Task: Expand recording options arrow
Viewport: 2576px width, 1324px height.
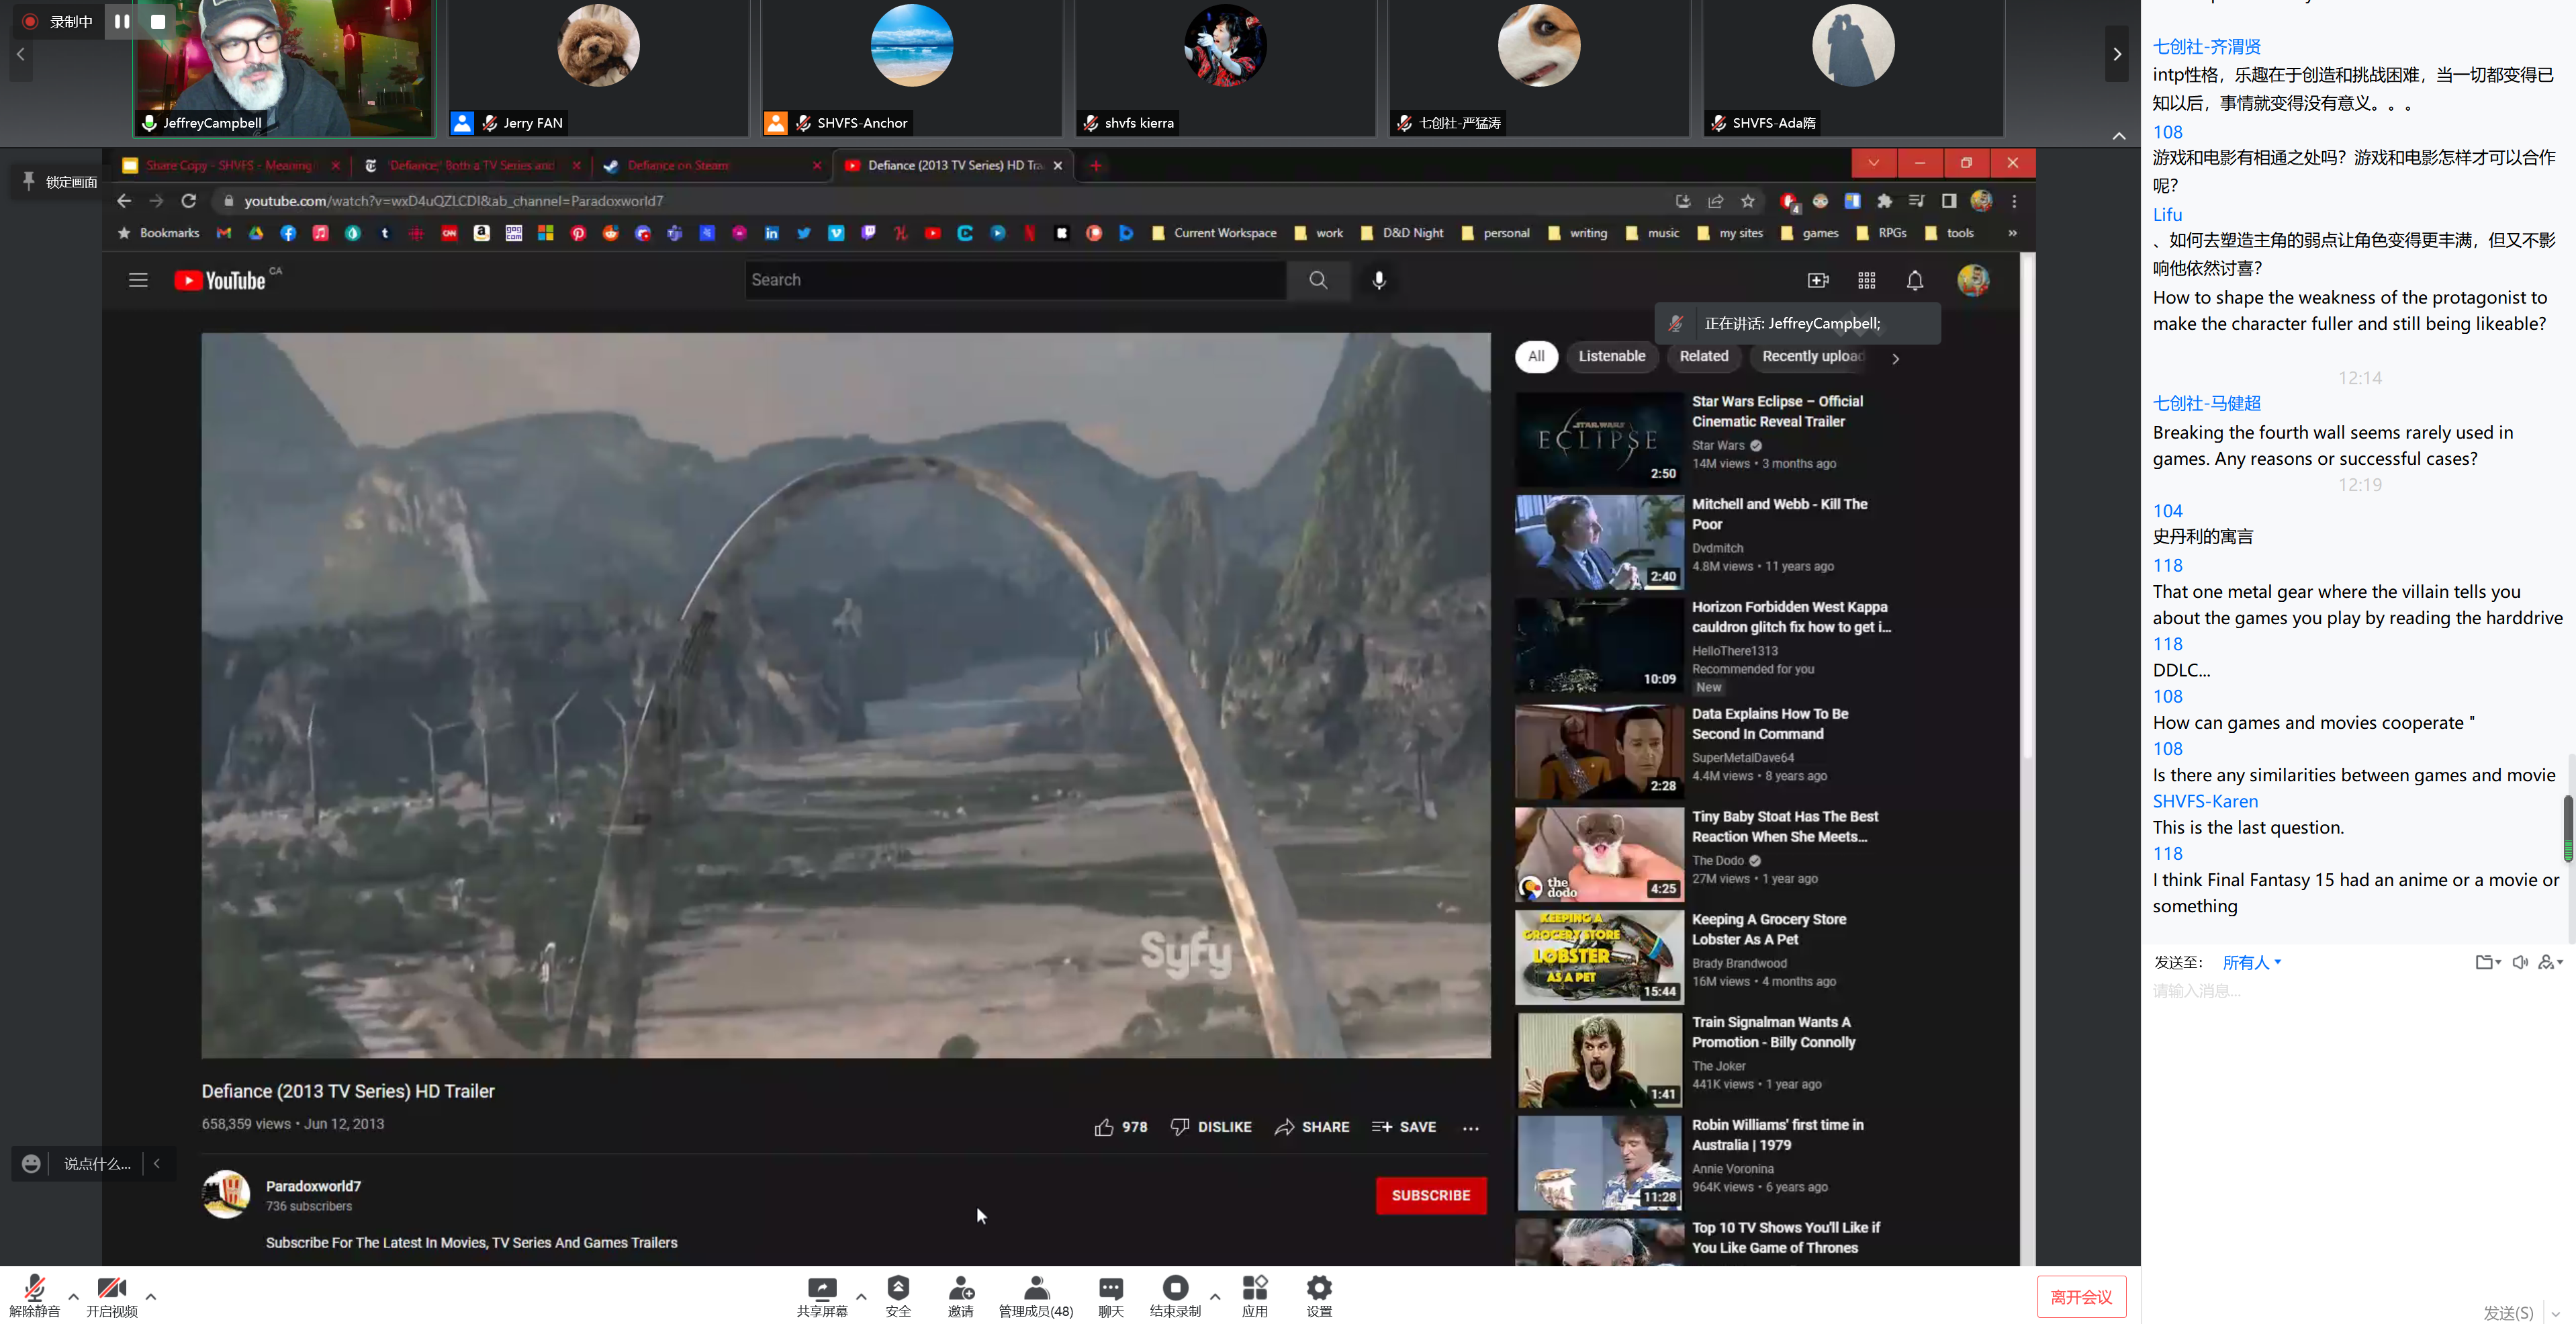Action: [1215, 1296]
